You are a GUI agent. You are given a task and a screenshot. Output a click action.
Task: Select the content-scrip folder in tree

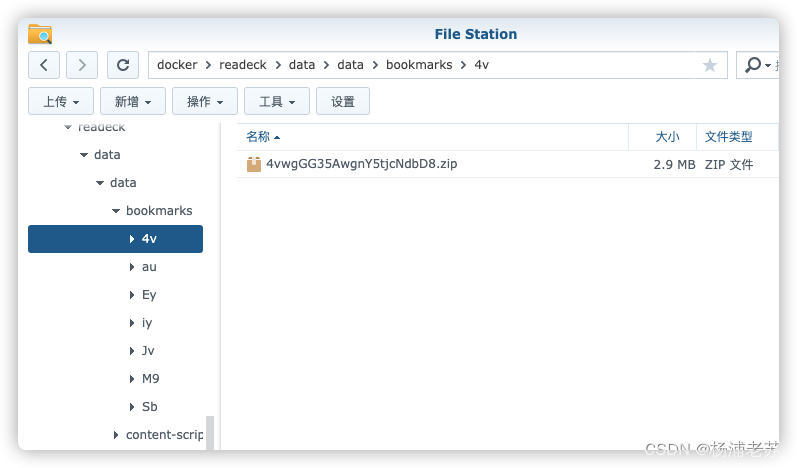click(x=164, y=435)
